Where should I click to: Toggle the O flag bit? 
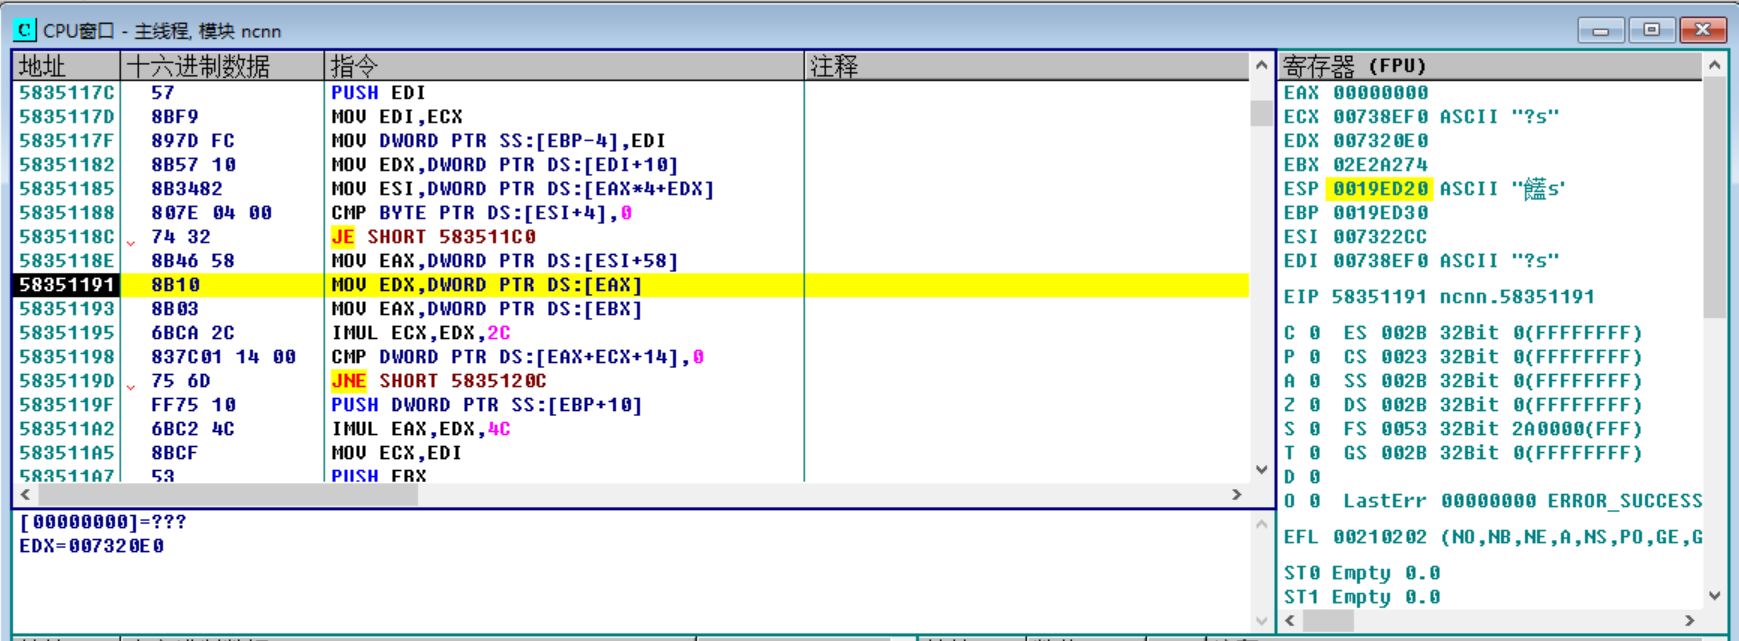click(1315, 501)
